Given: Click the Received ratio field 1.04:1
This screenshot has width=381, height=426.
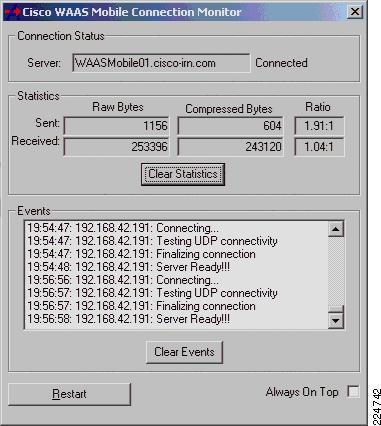Looking at the screenshot, I should coord(319,147).
